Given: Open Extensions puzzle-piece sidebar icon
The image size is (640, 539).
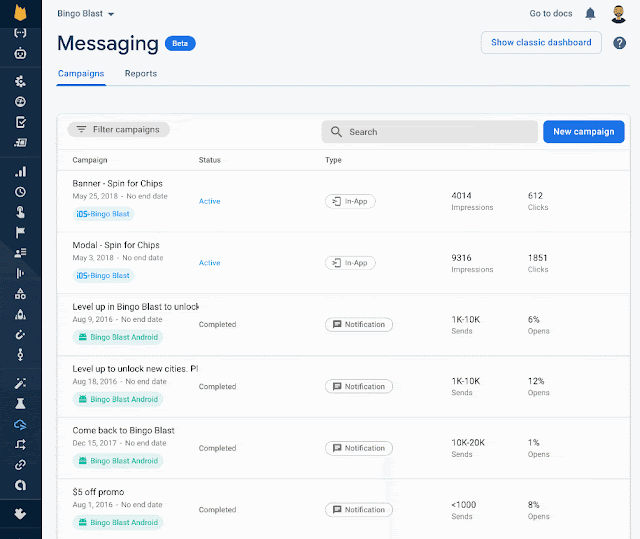Looking at the screenshot, I should click(20, 514).
